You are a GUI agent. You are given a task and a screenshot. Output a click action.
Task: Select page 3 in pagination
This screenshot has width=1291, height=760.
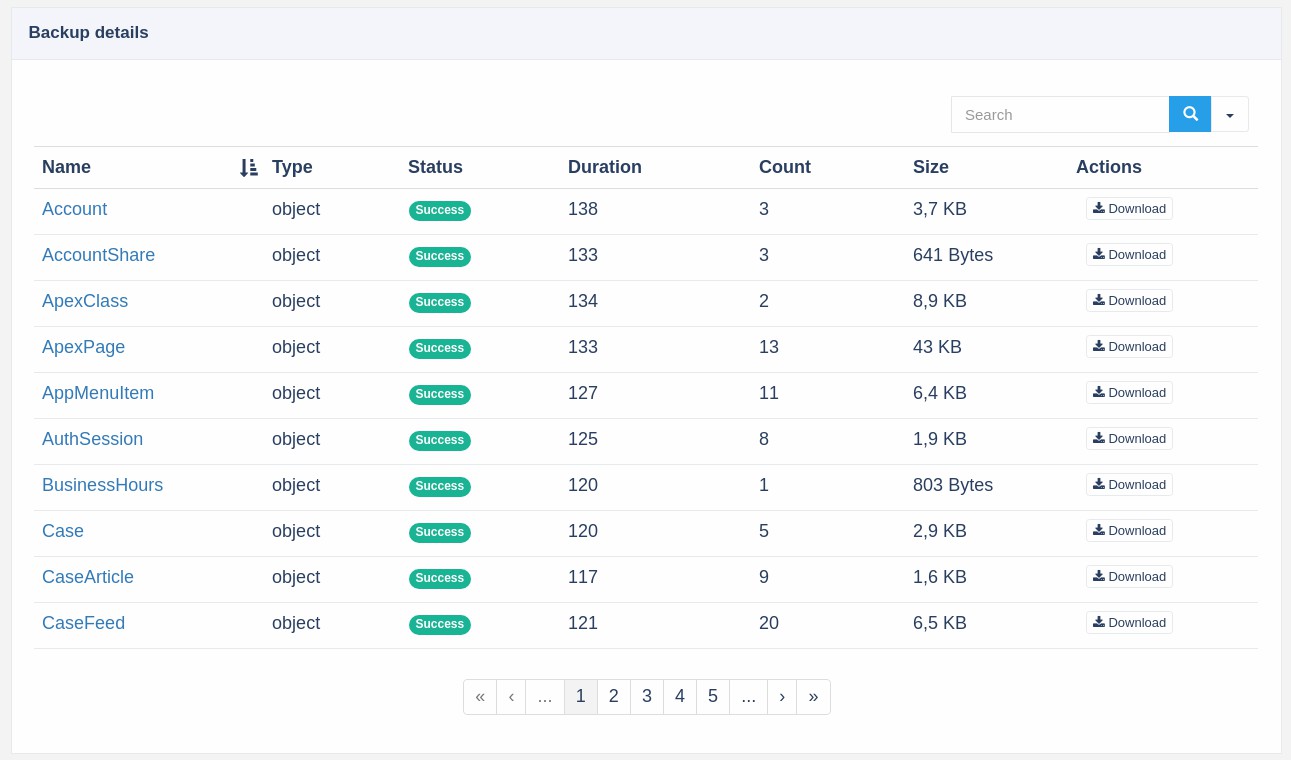click(647, 697)
